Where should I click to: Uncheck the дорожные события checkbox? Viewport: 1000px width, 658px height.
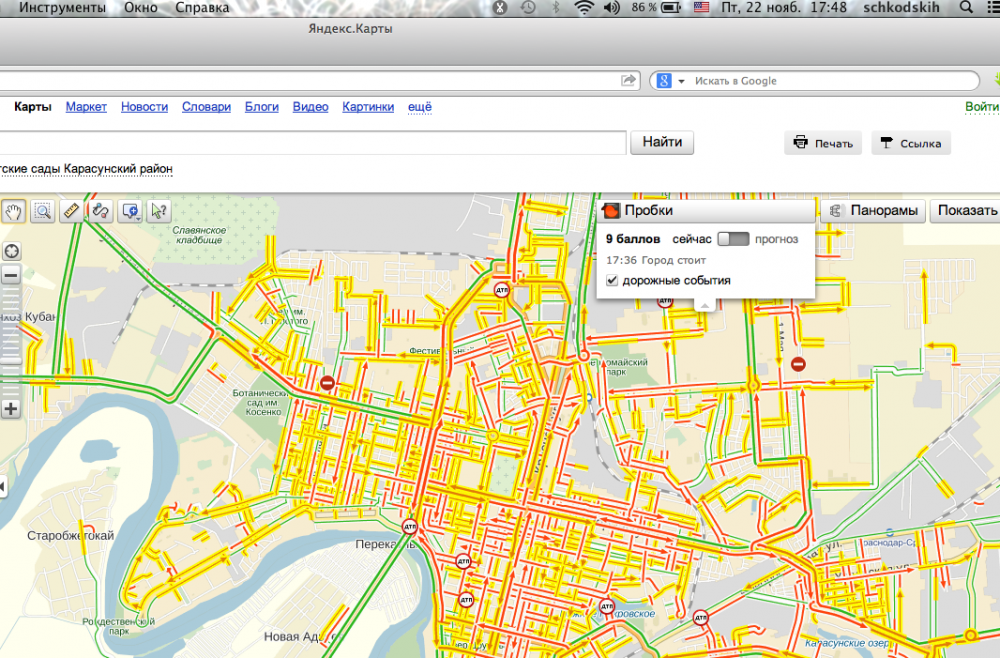coord(612,281)
